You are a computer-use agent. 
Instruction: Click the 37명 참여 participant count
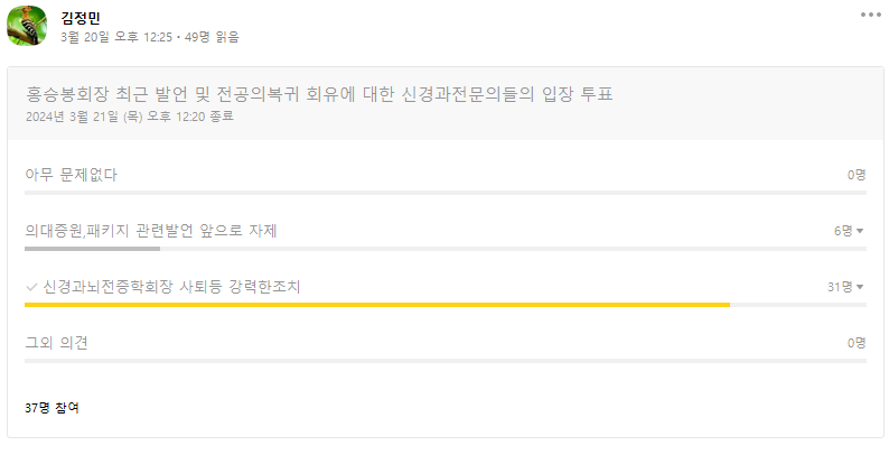(52, 407)
